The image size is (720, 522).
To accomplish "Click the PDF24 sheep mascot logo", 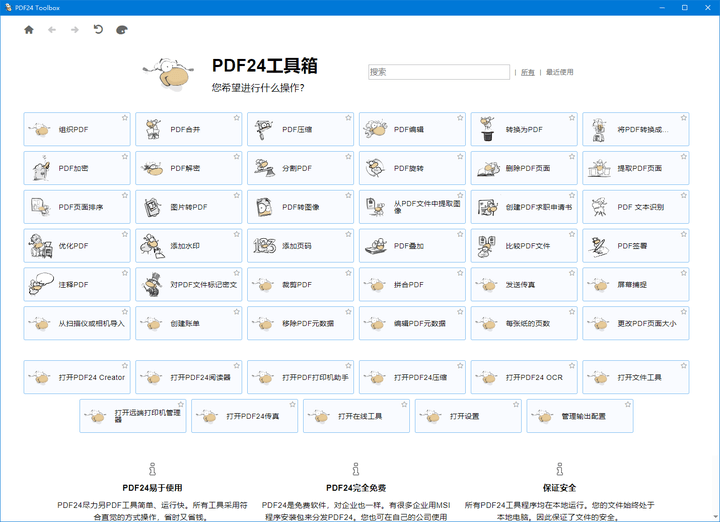I will pyautogui.click(x=168, y=74).
